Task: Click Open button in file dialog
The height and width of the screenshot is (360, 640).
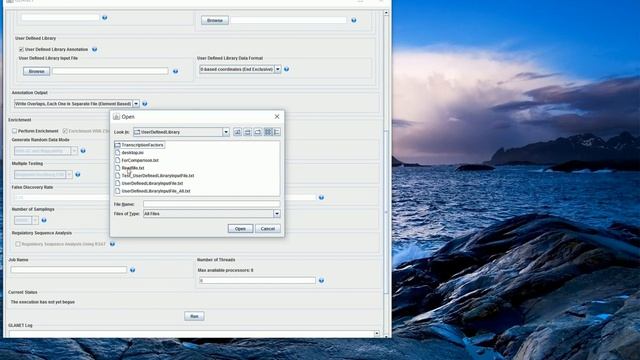Action: (240, 229)
